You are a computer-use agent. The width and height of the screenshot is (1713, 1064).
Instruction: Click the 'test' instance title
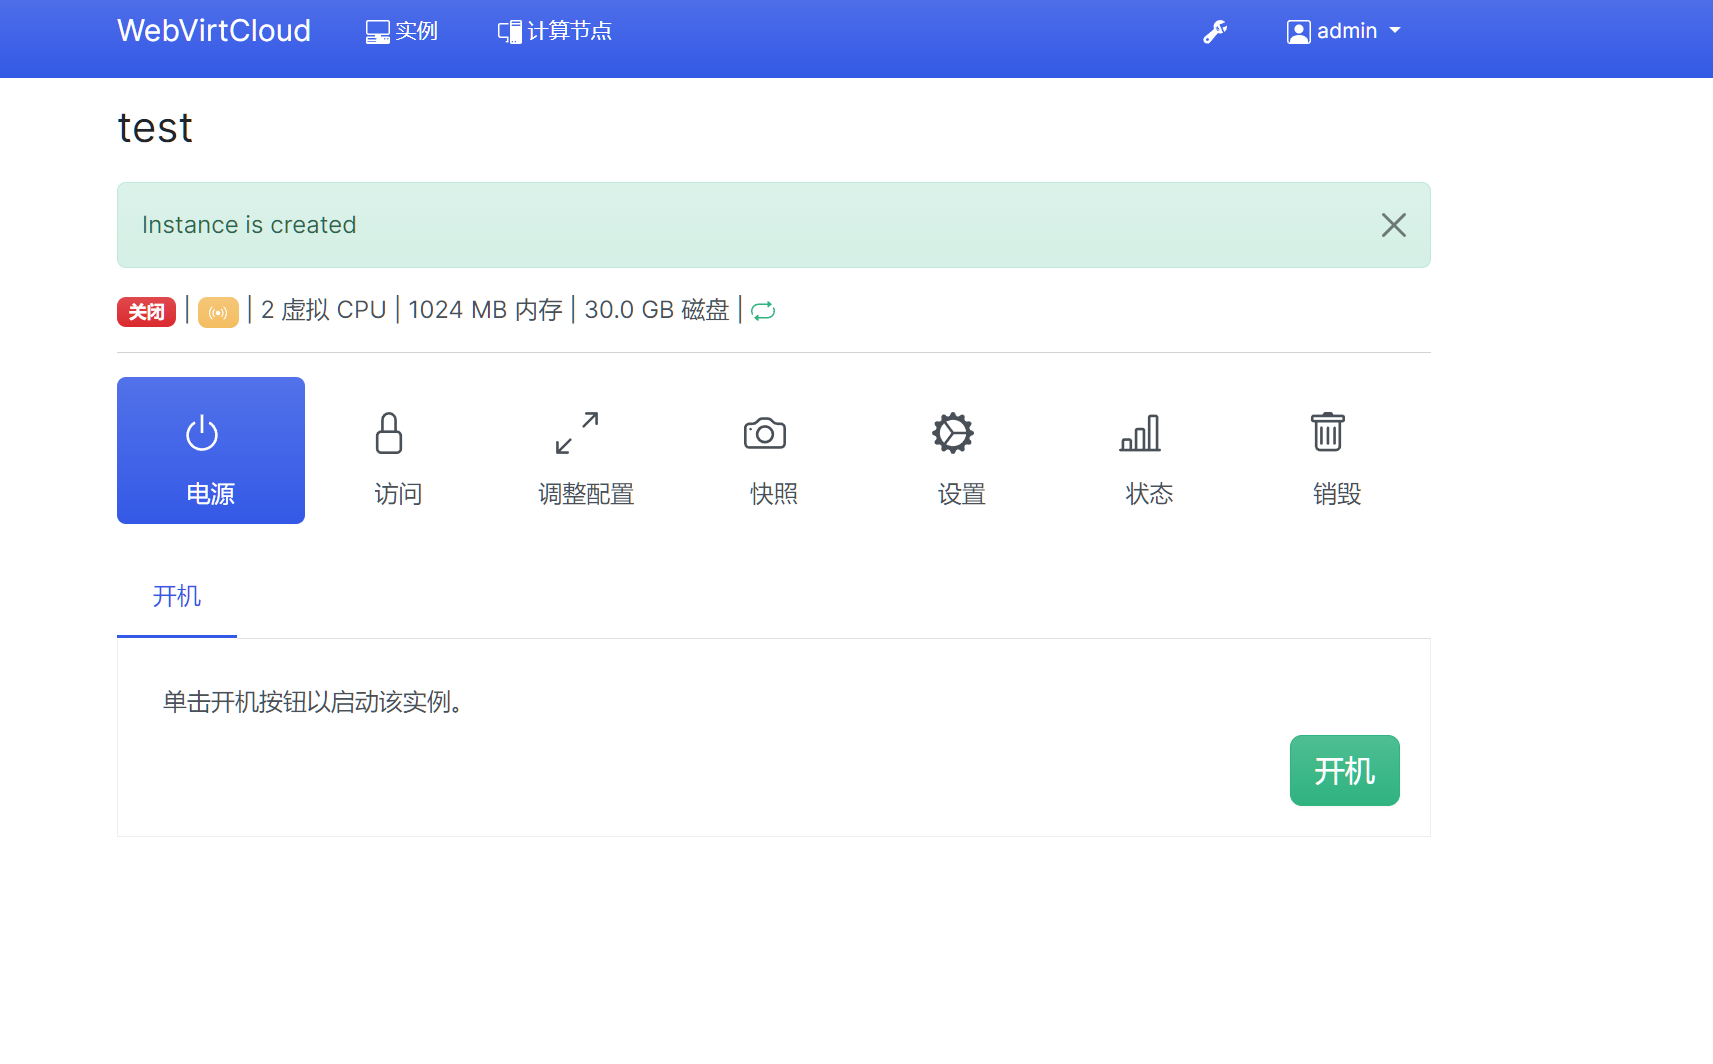point(155,128)
